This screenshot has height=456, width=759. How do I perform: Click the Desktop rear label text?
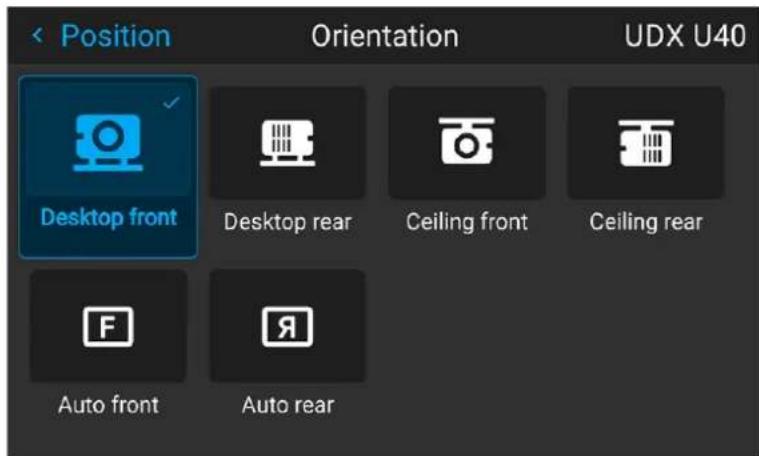point(288,222)
